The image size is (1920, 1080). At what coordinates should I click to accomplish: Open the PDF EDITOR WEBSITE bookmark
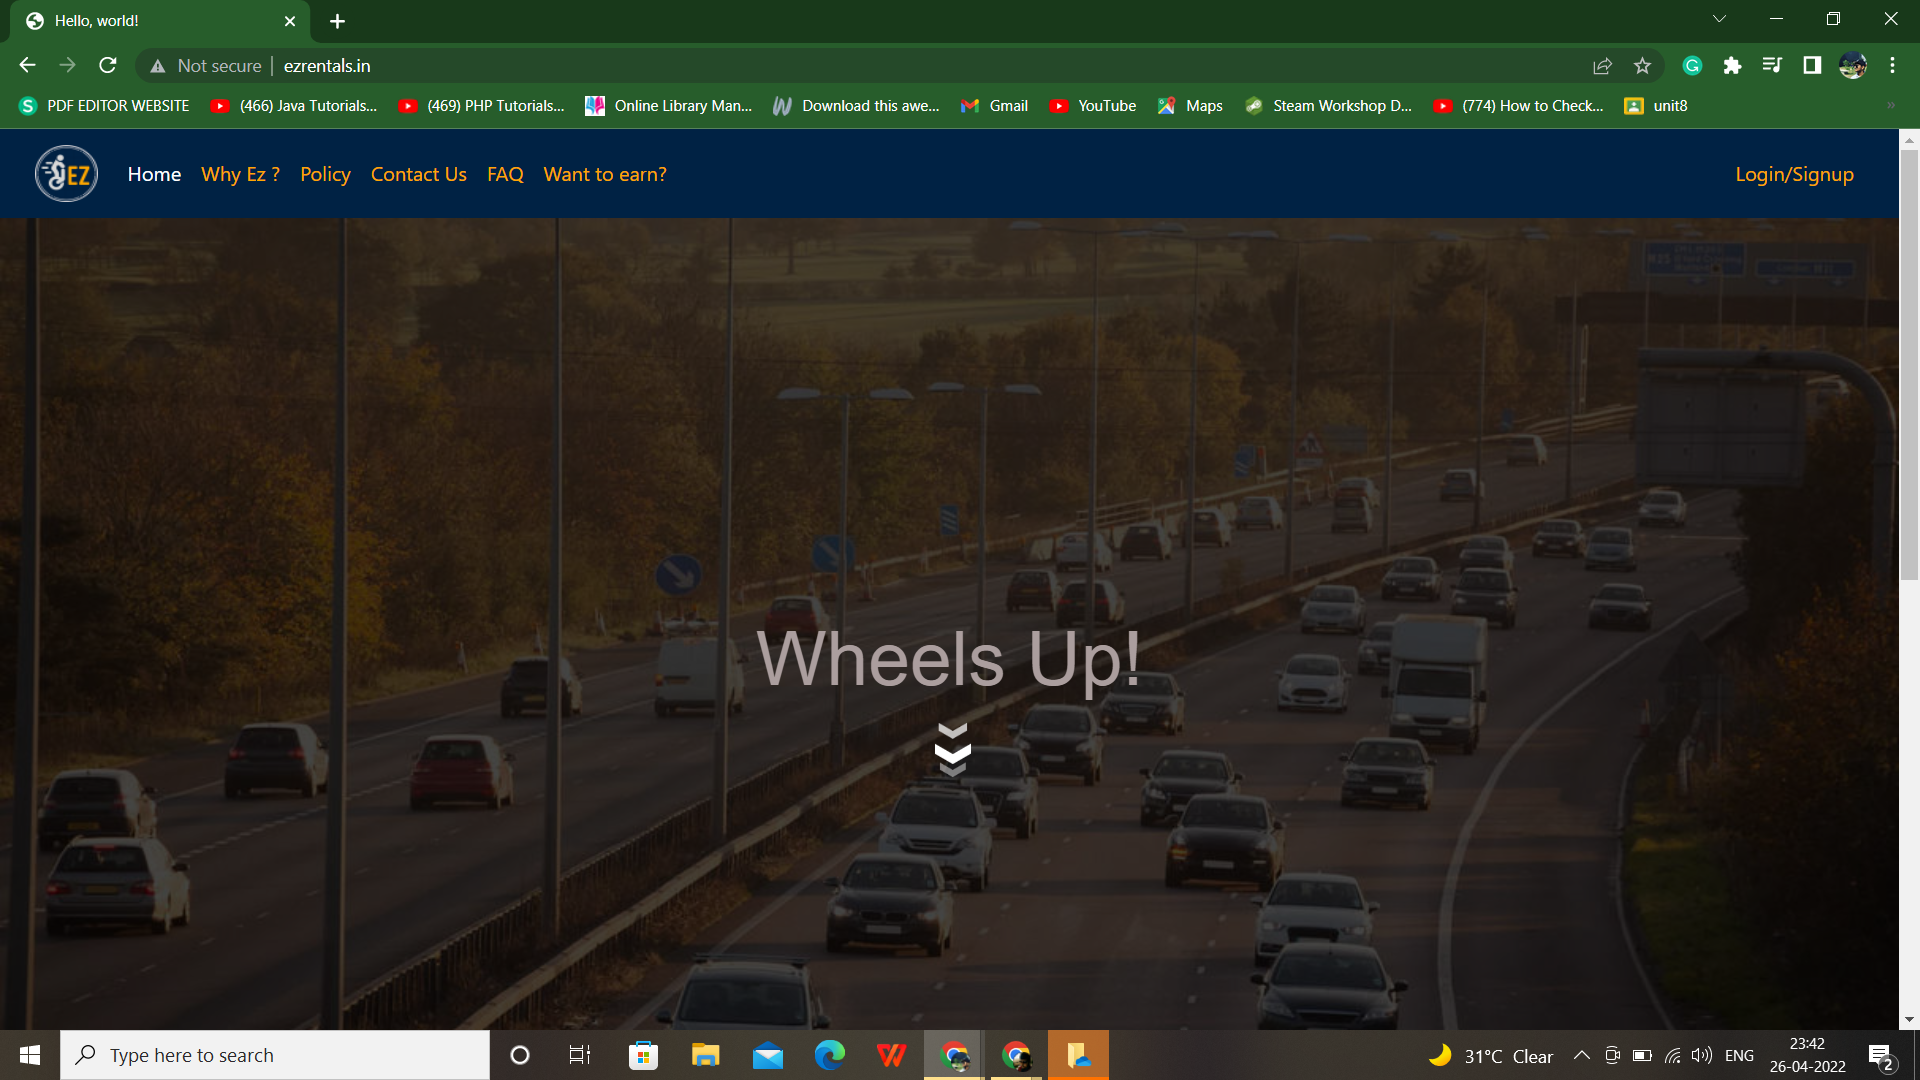point(104,106)
